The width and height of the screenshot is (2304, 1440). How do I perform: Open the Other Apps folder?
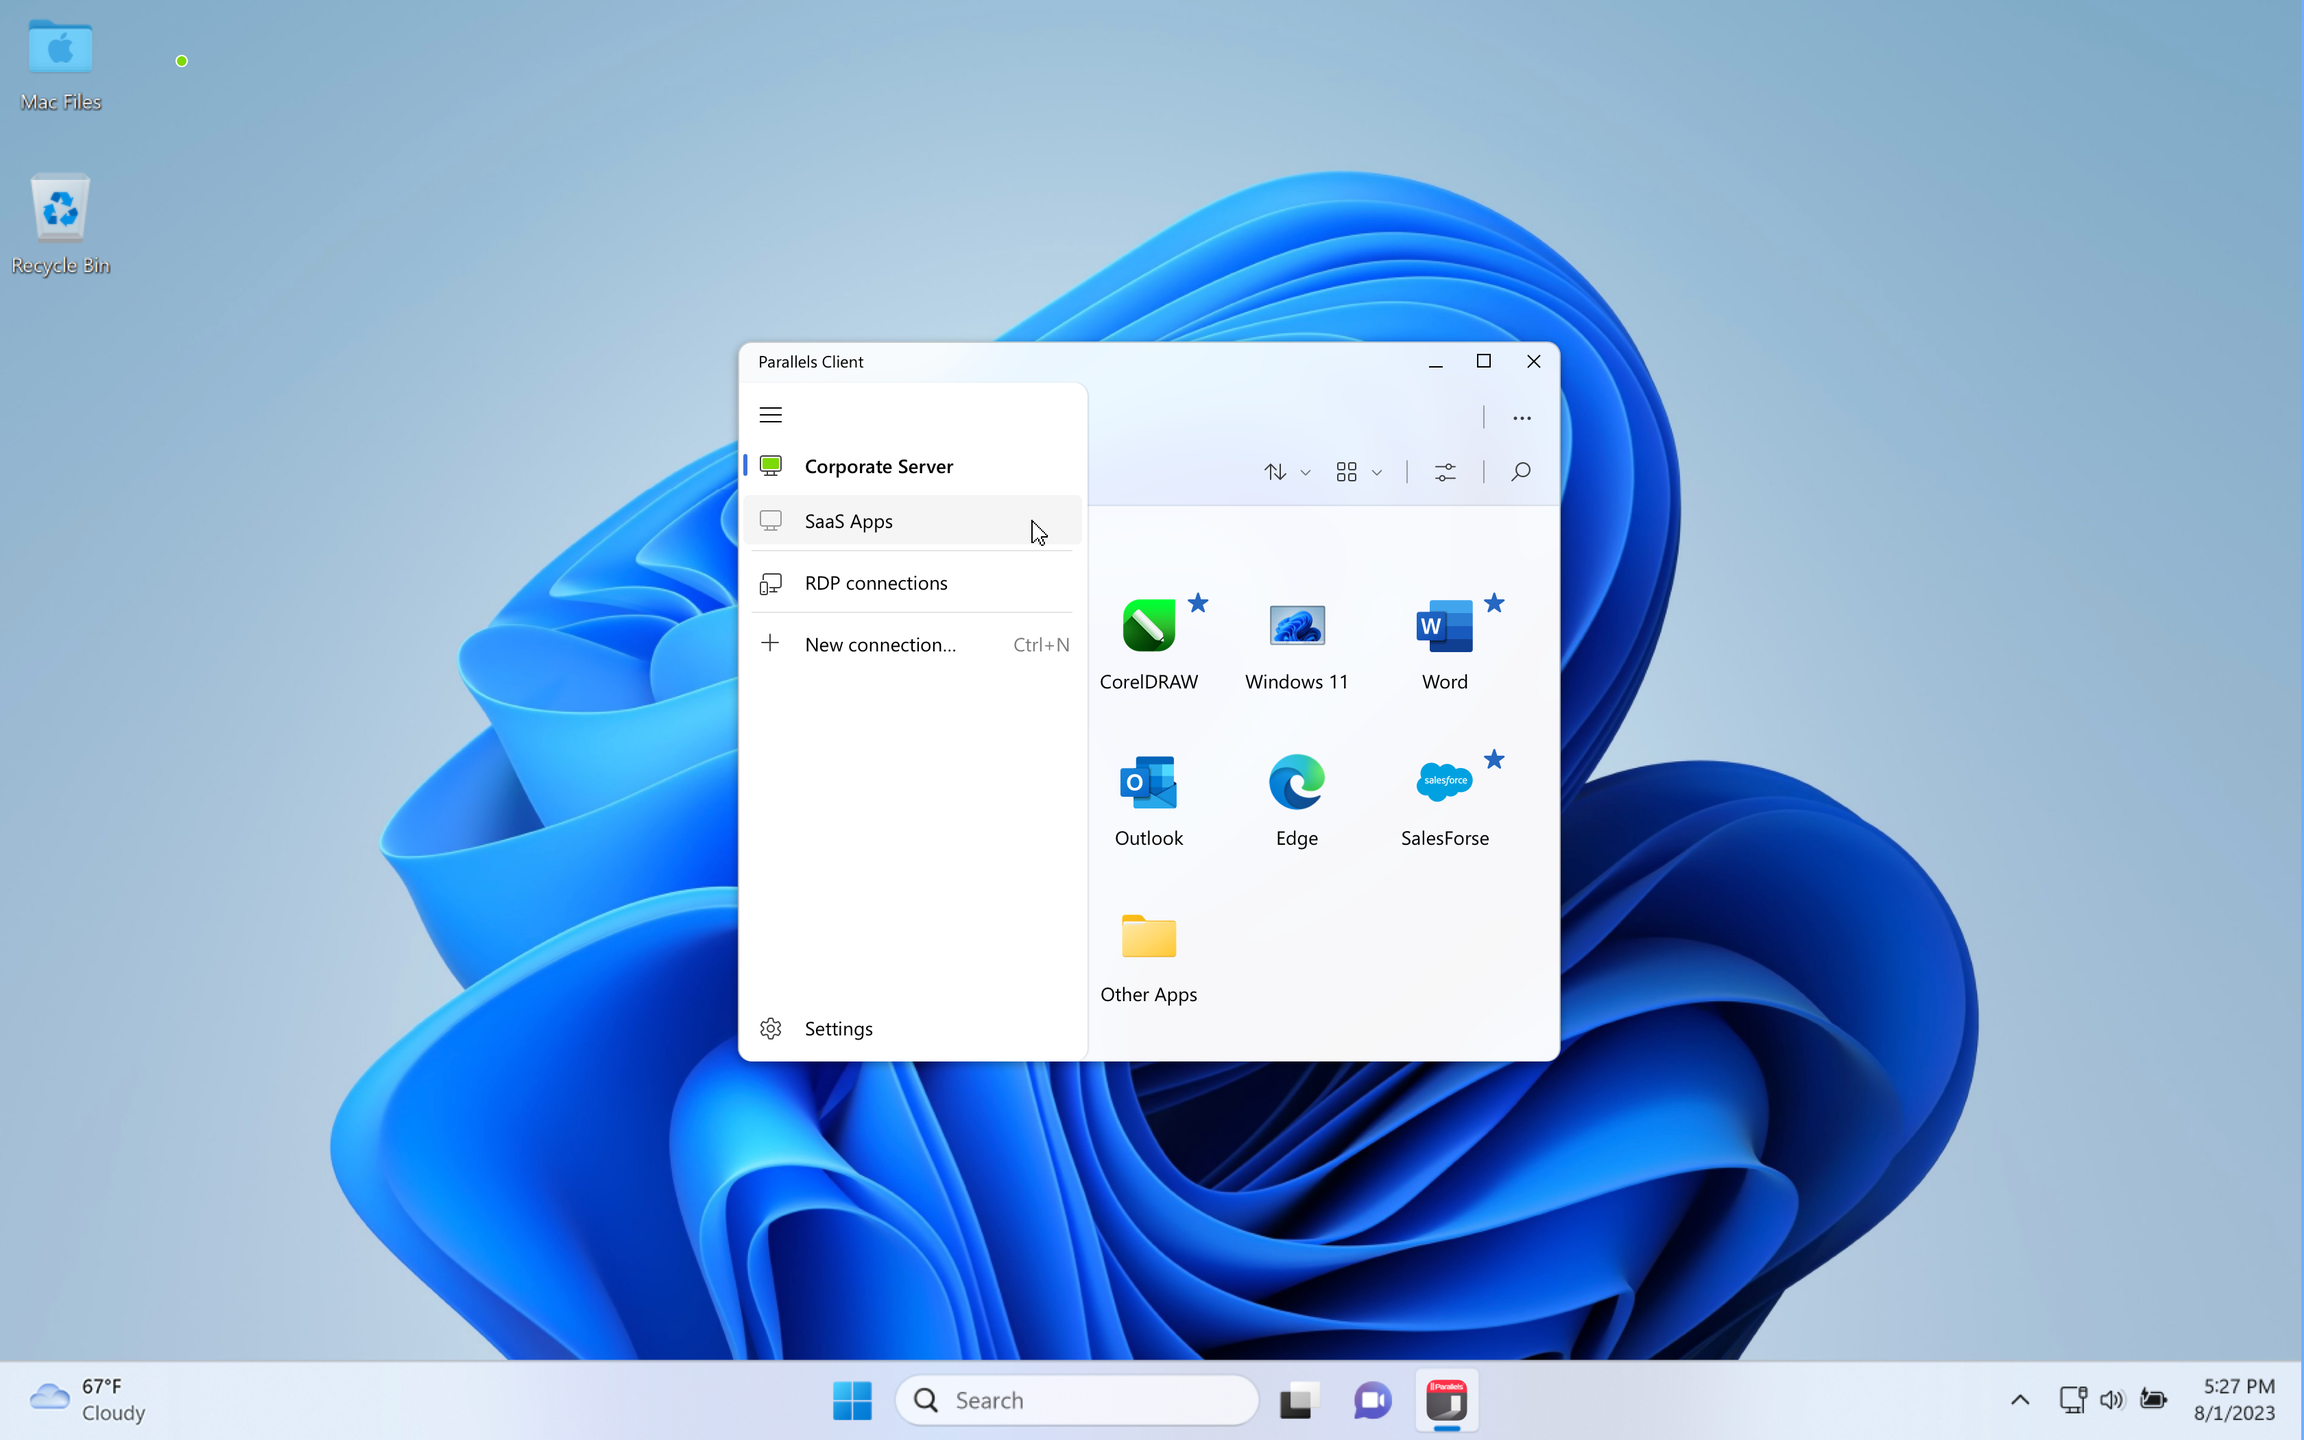[x=1148, y=939]
